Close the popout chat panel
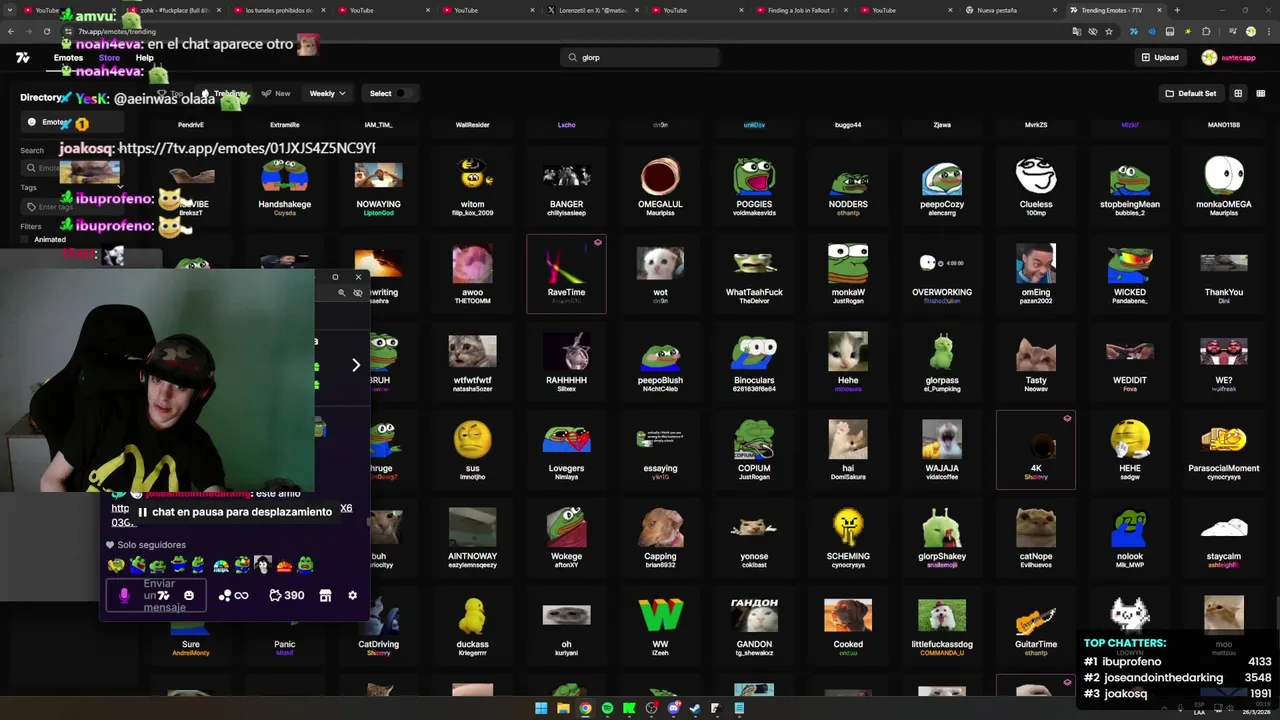 click(x=358, y=277)
